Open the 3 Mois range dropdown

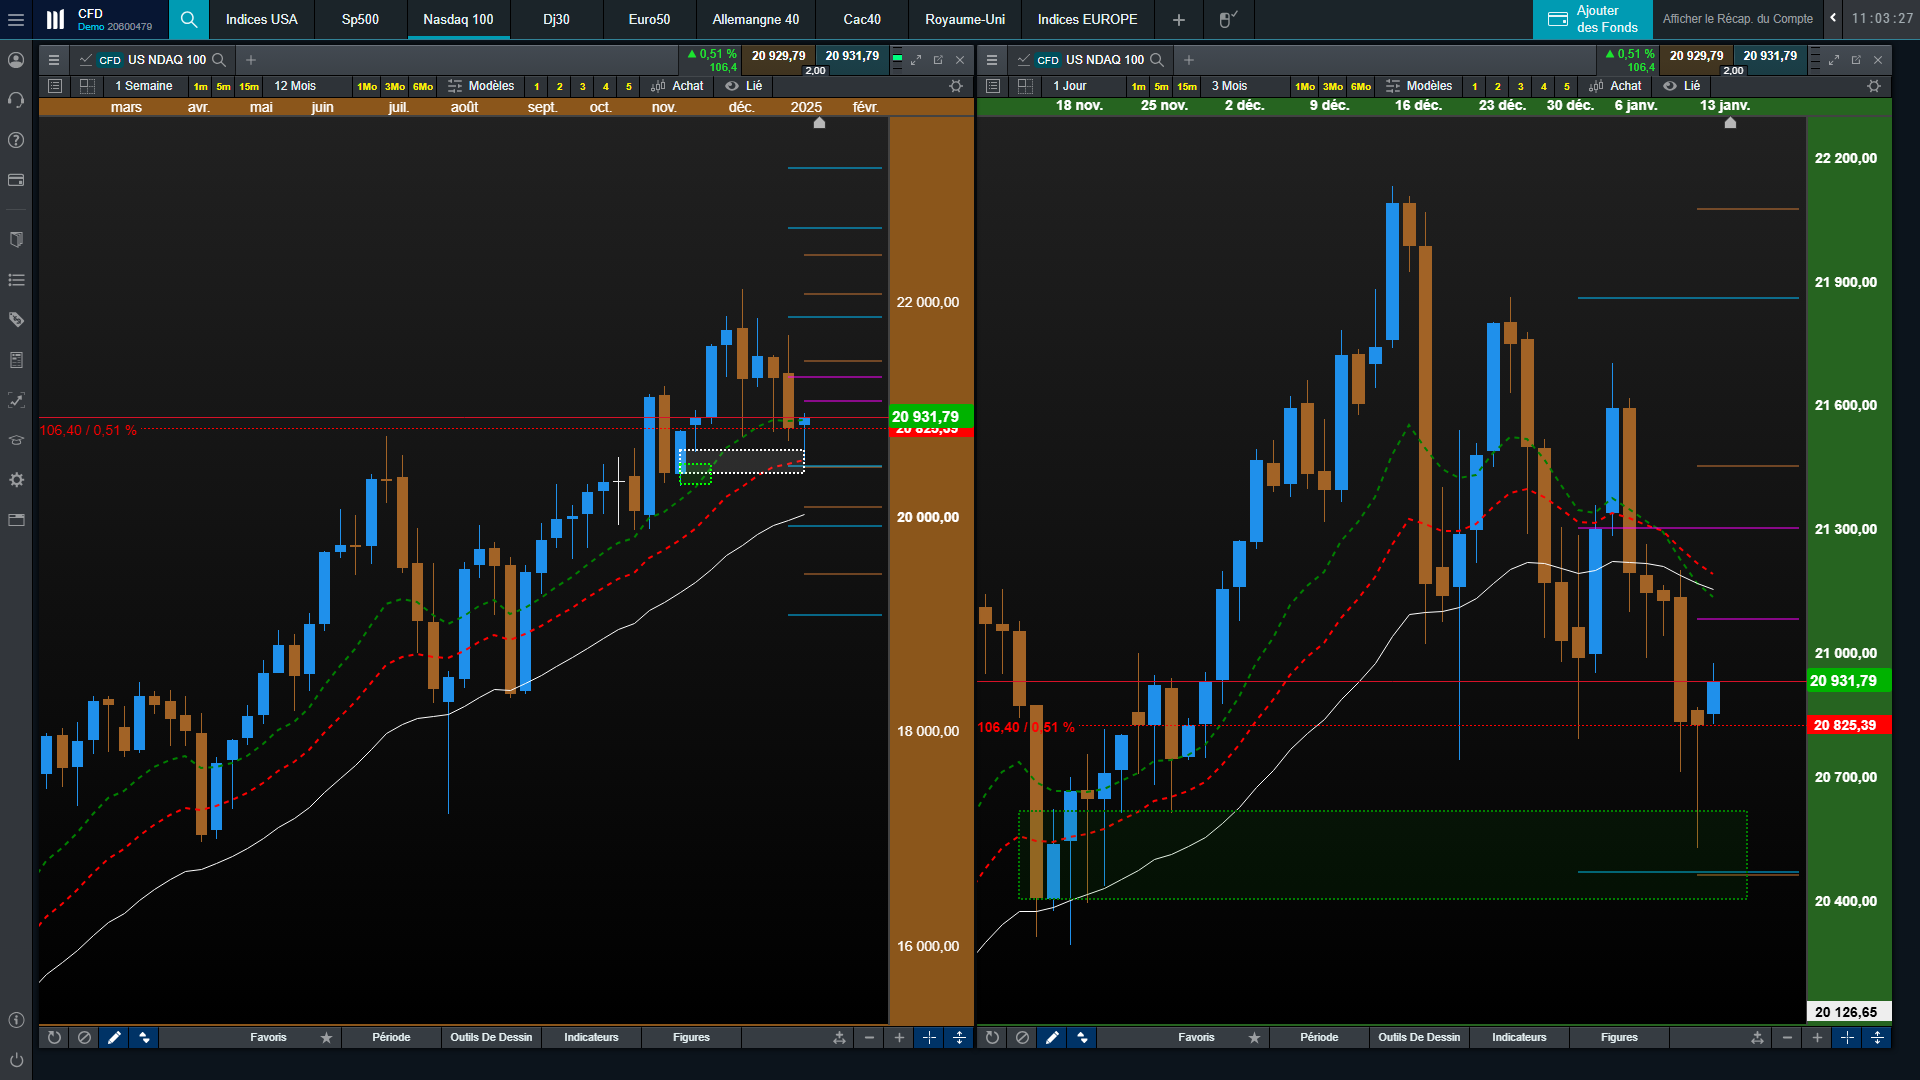(1229, 86)
